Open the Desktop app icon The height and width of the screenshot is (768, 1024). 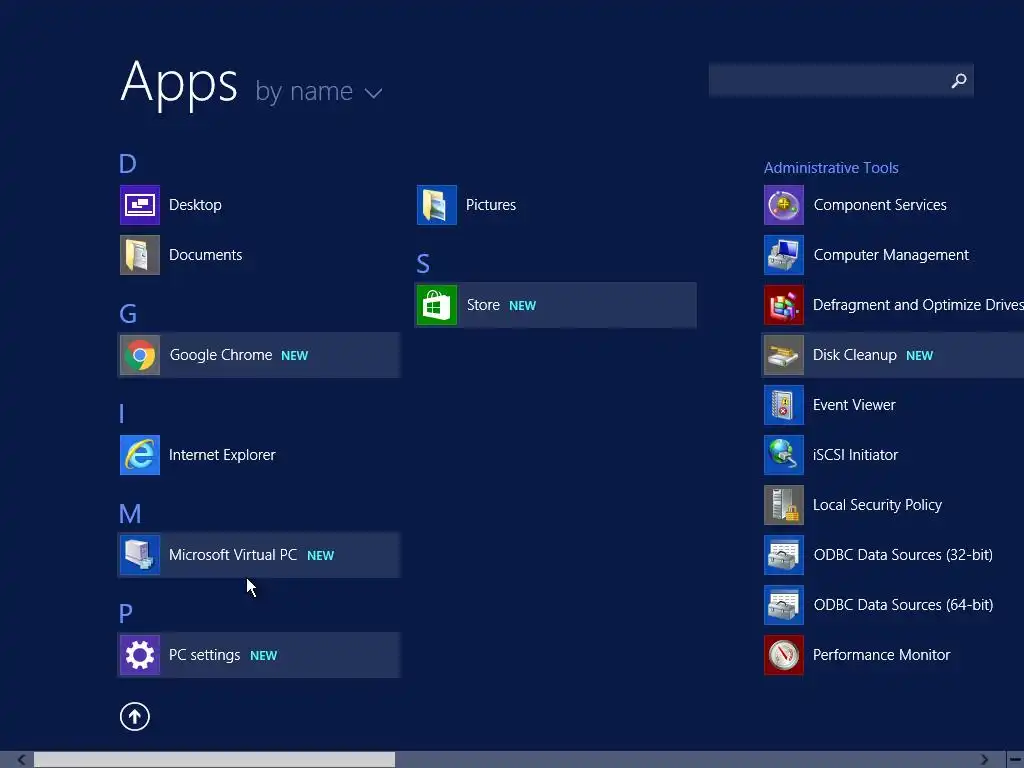click(140, 205)
